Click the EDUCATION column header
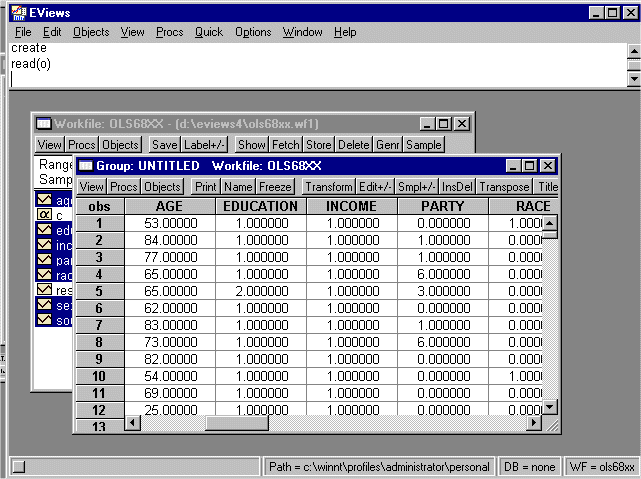Screen dimensions: 641x479 (x=260, y=206)
